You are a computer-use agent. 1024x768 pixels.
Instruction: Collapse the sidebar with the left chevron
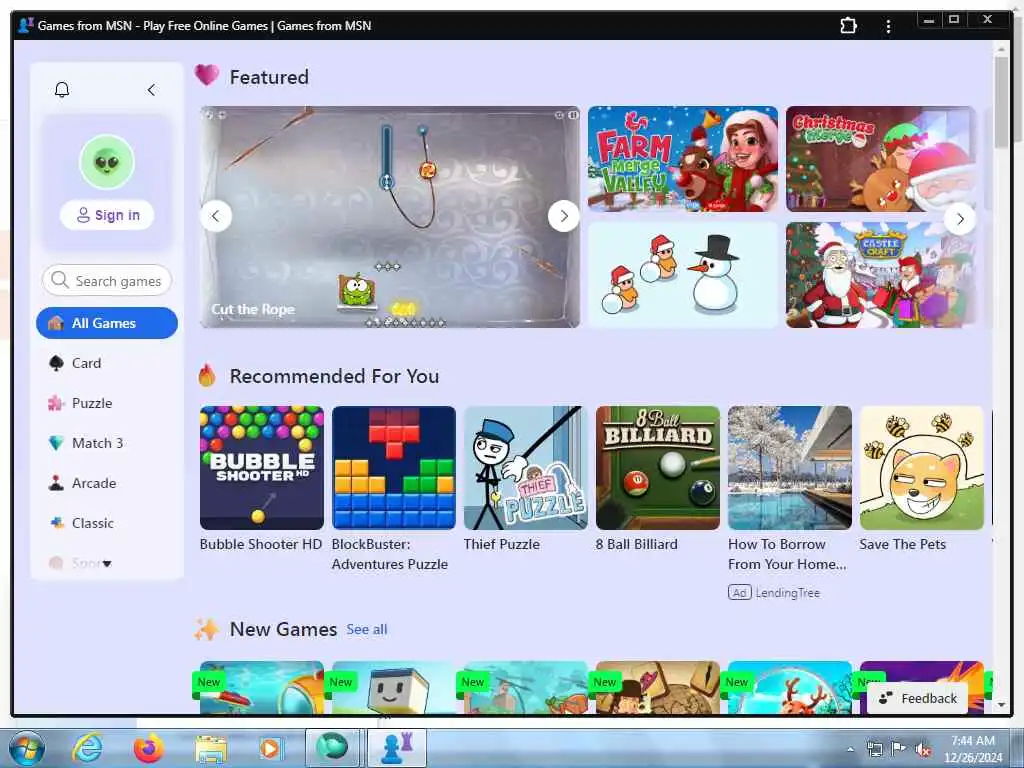(152, 89)
